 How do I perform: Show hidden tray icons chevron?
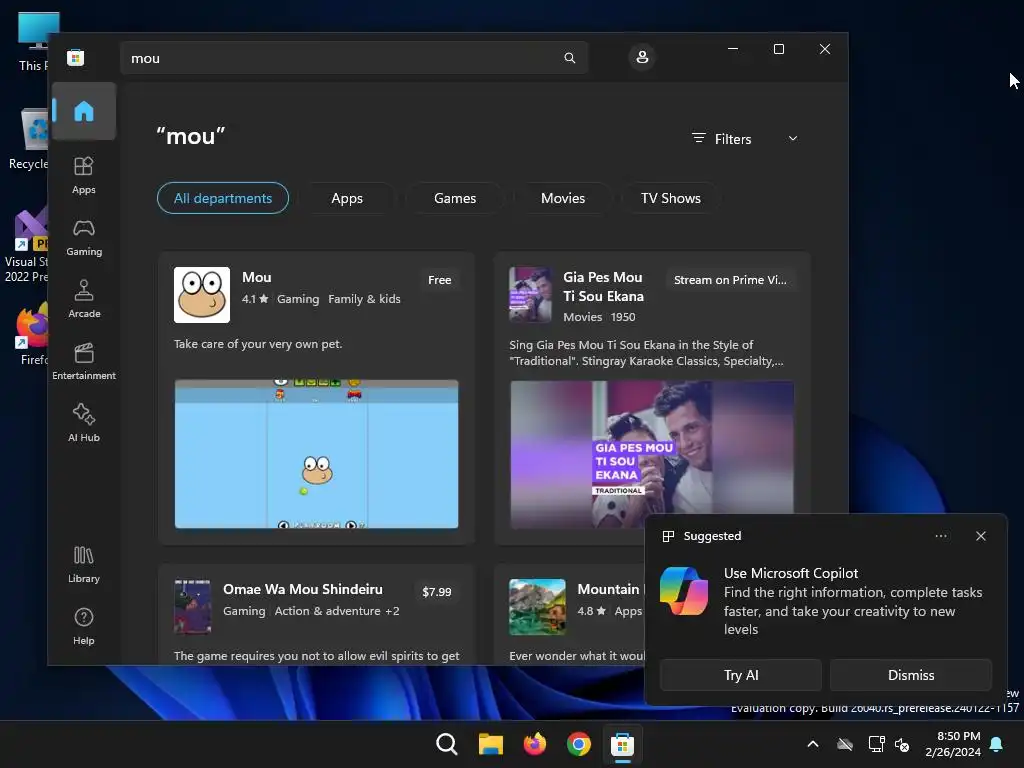pos(813,744)
